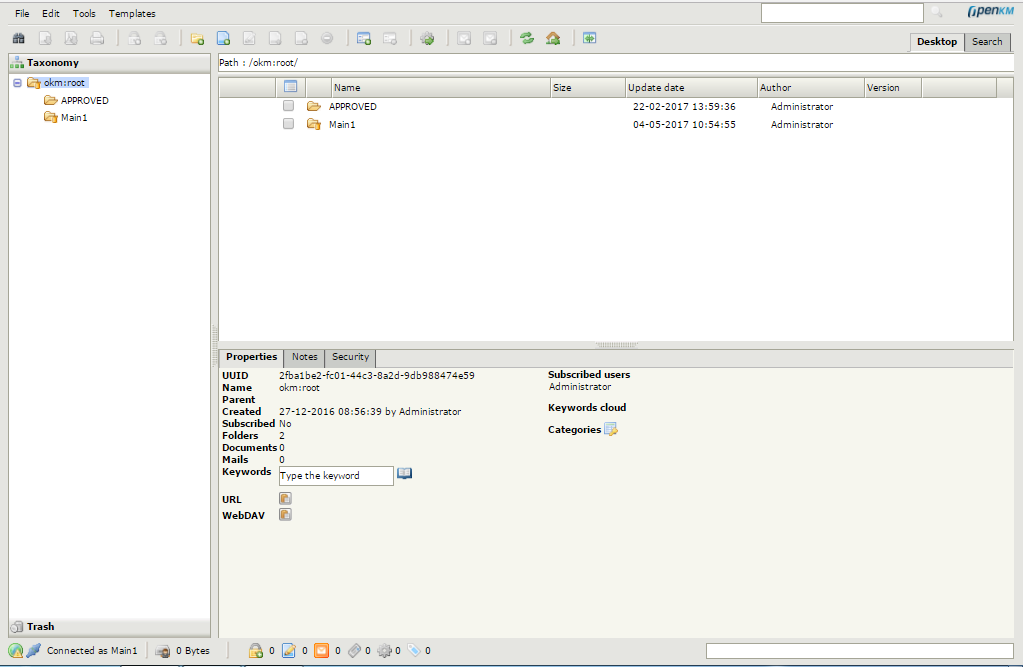Collapse the okm:root tree node
This screenshot has height=667, width=1023.
18,83
